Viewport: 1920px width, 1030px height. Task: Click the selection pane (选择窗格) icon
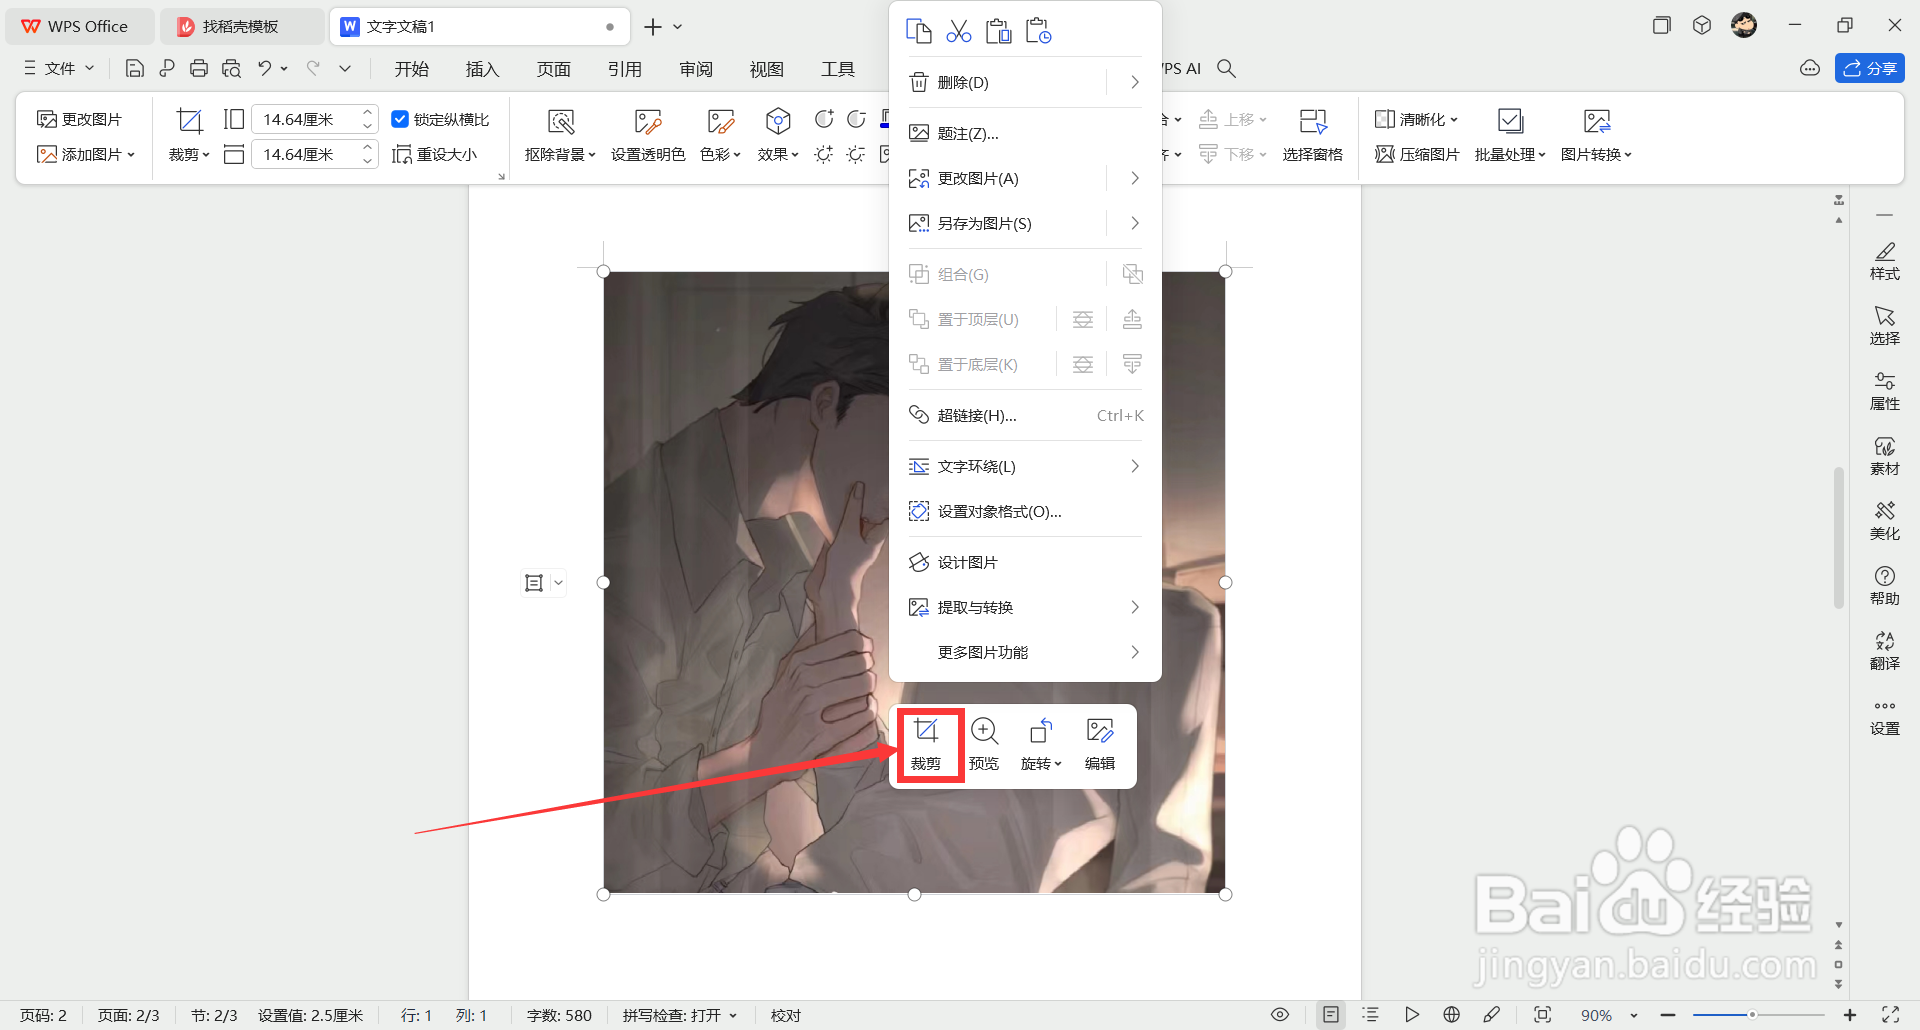point(1312,122)
